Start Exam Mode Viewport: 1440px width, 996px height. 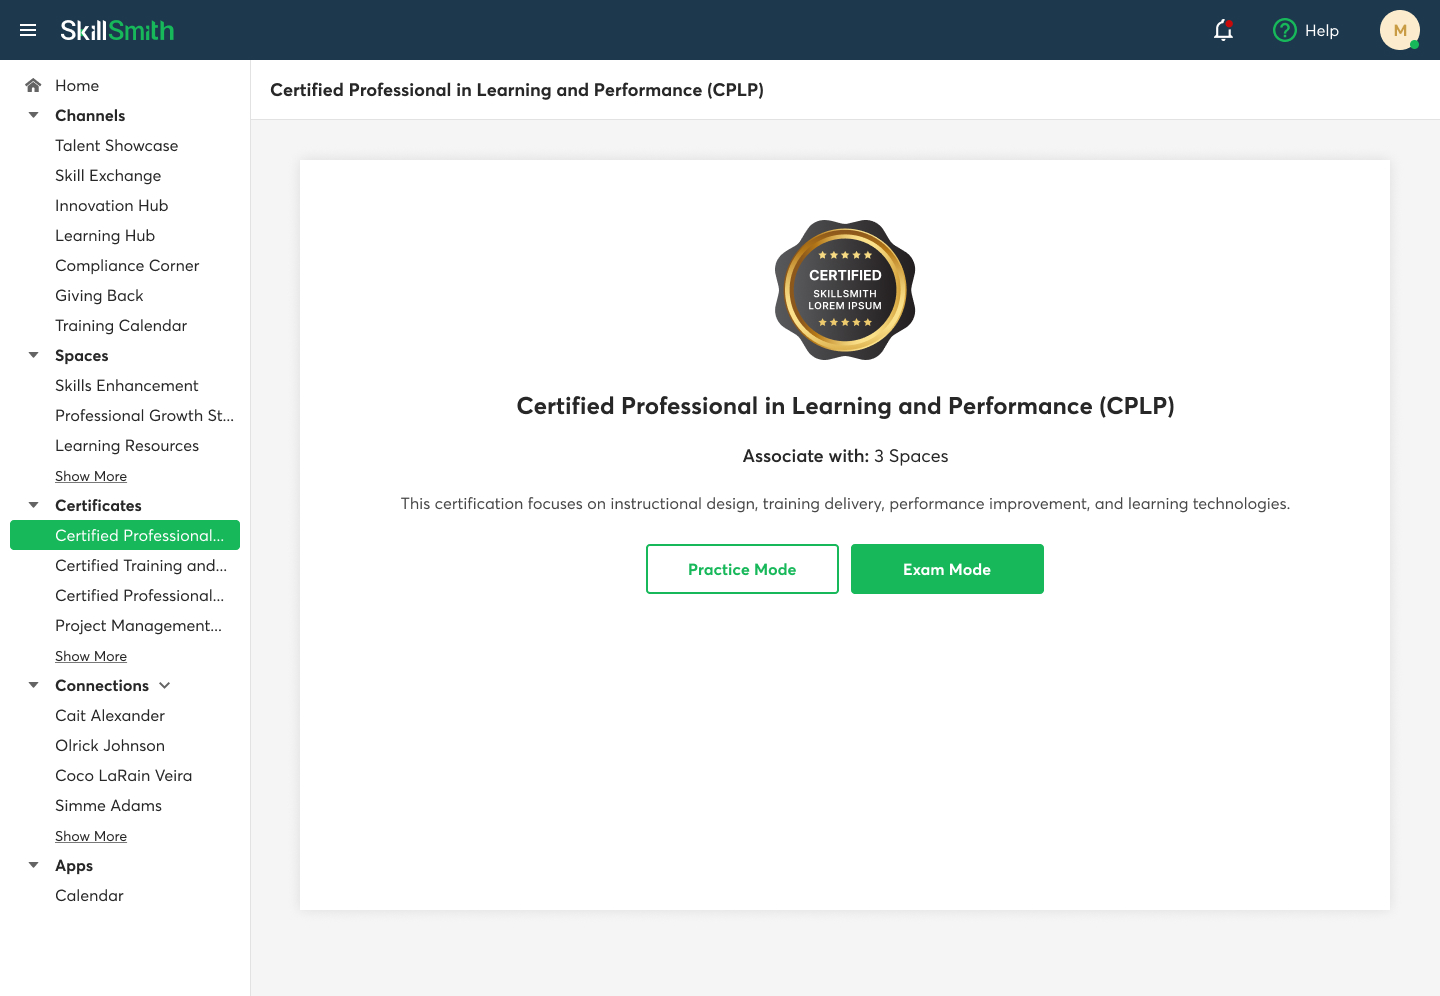coord(947,569)
